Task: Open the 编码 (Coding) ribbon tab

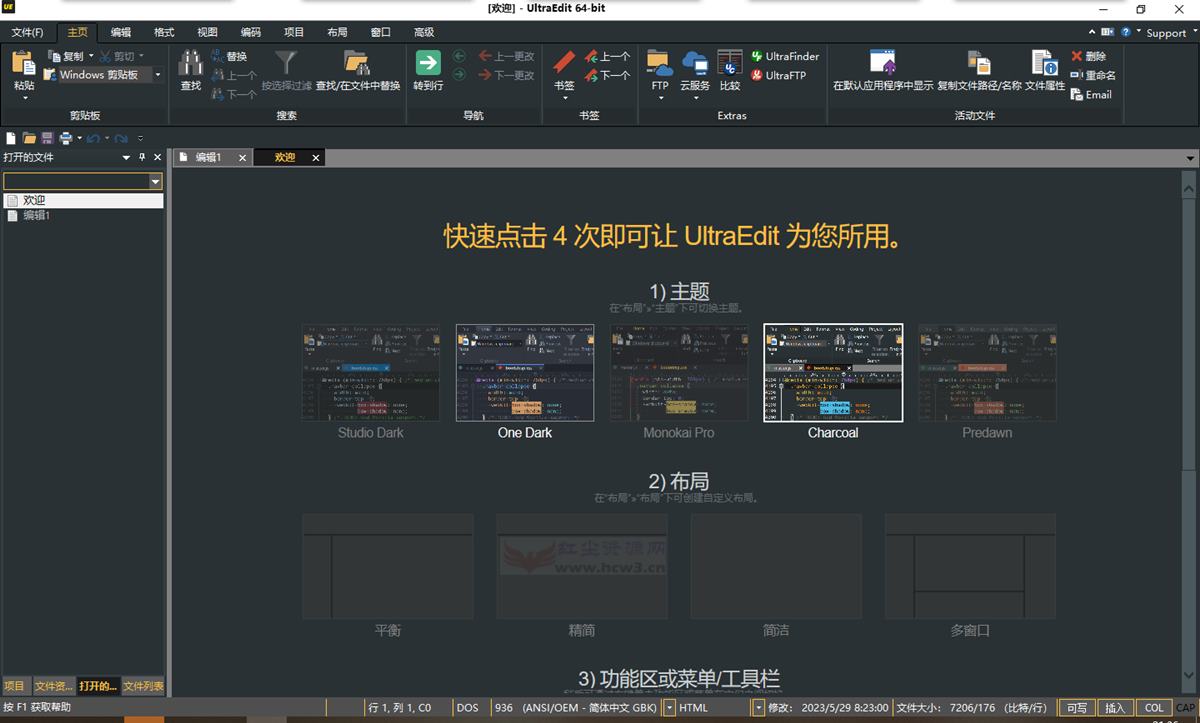Action: (250, 32)
